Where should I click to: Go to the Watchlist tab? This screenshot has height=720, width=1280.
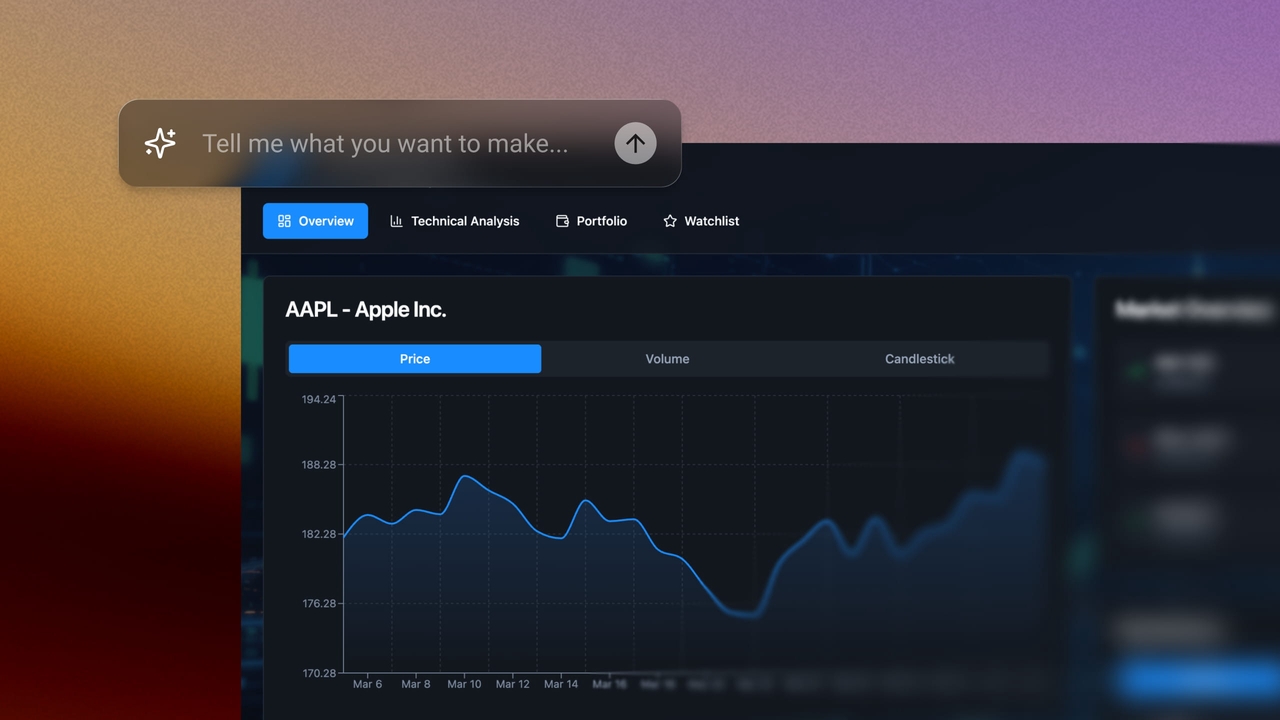point(701,221)
